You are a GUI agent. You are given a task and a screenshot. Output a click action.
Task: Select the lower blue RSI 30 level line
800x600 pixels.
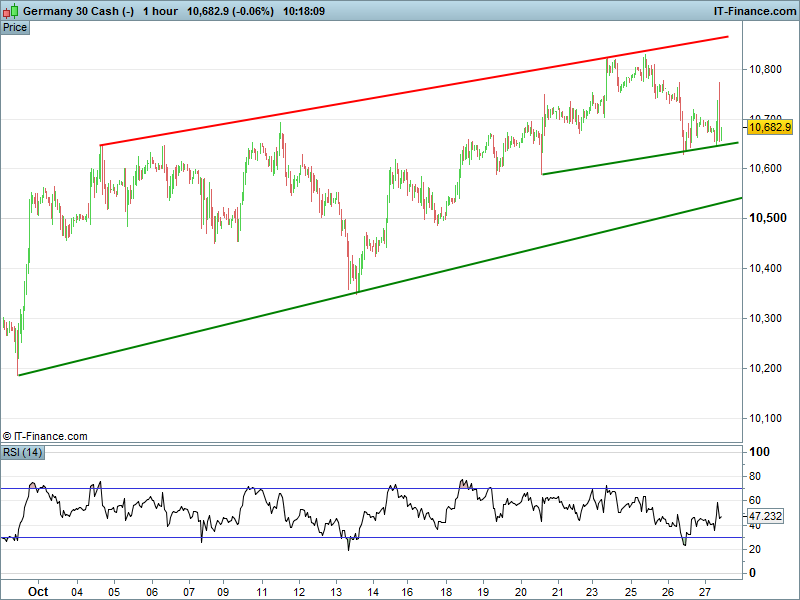(371, 537)
